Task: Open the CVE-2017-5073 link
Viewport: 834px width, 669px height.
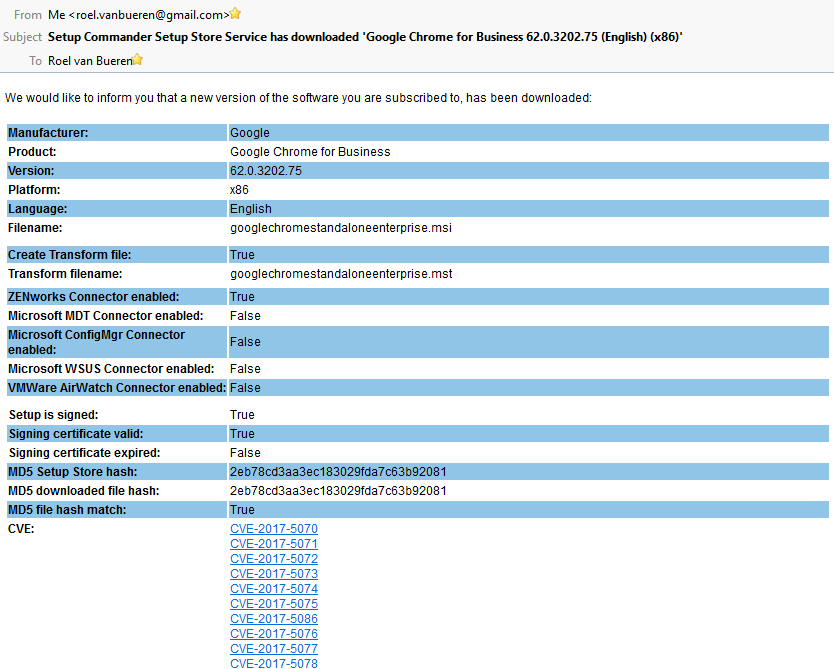Action: (x=274, y=573)
